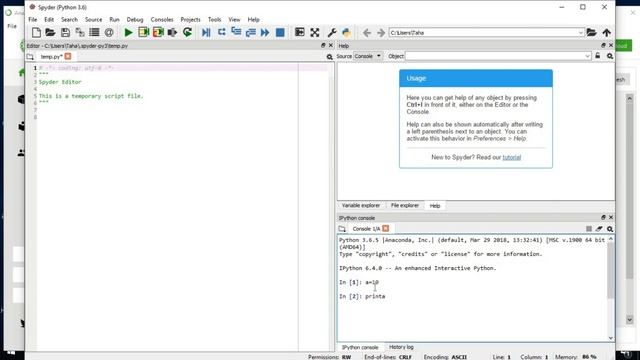The image size is (640, 360).
Task: Close the temp.py editor tab
Action: pyautogui.click(x=68, y=56)
